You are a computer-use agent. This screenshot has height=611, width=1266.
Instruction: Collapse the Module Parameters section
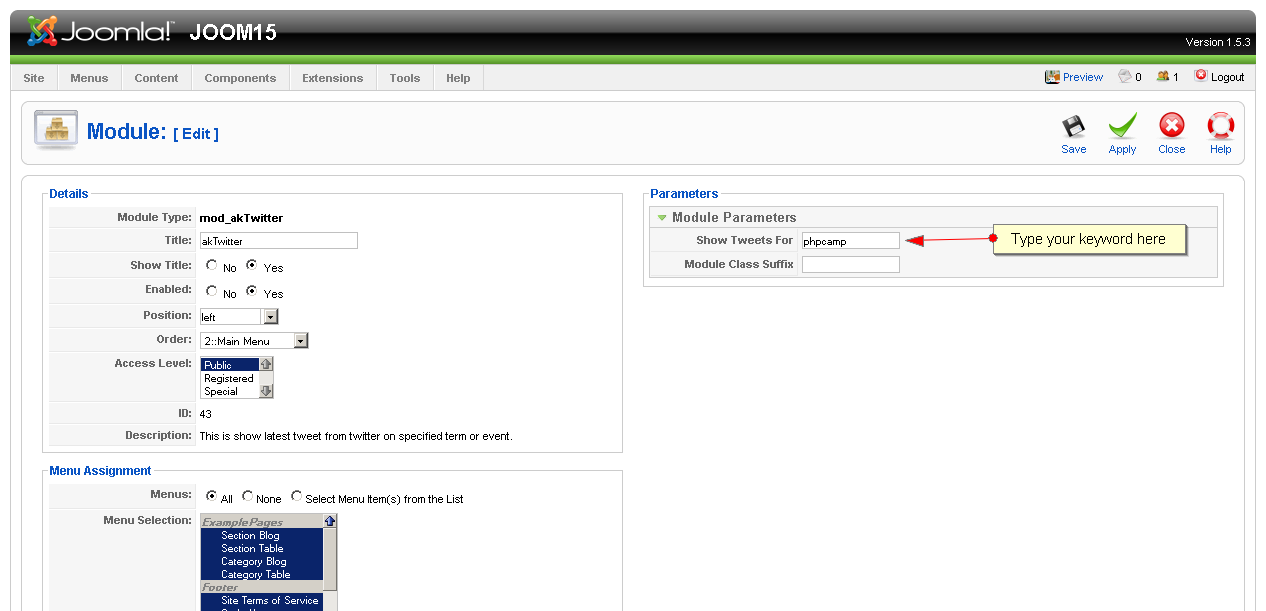[662, 217]
